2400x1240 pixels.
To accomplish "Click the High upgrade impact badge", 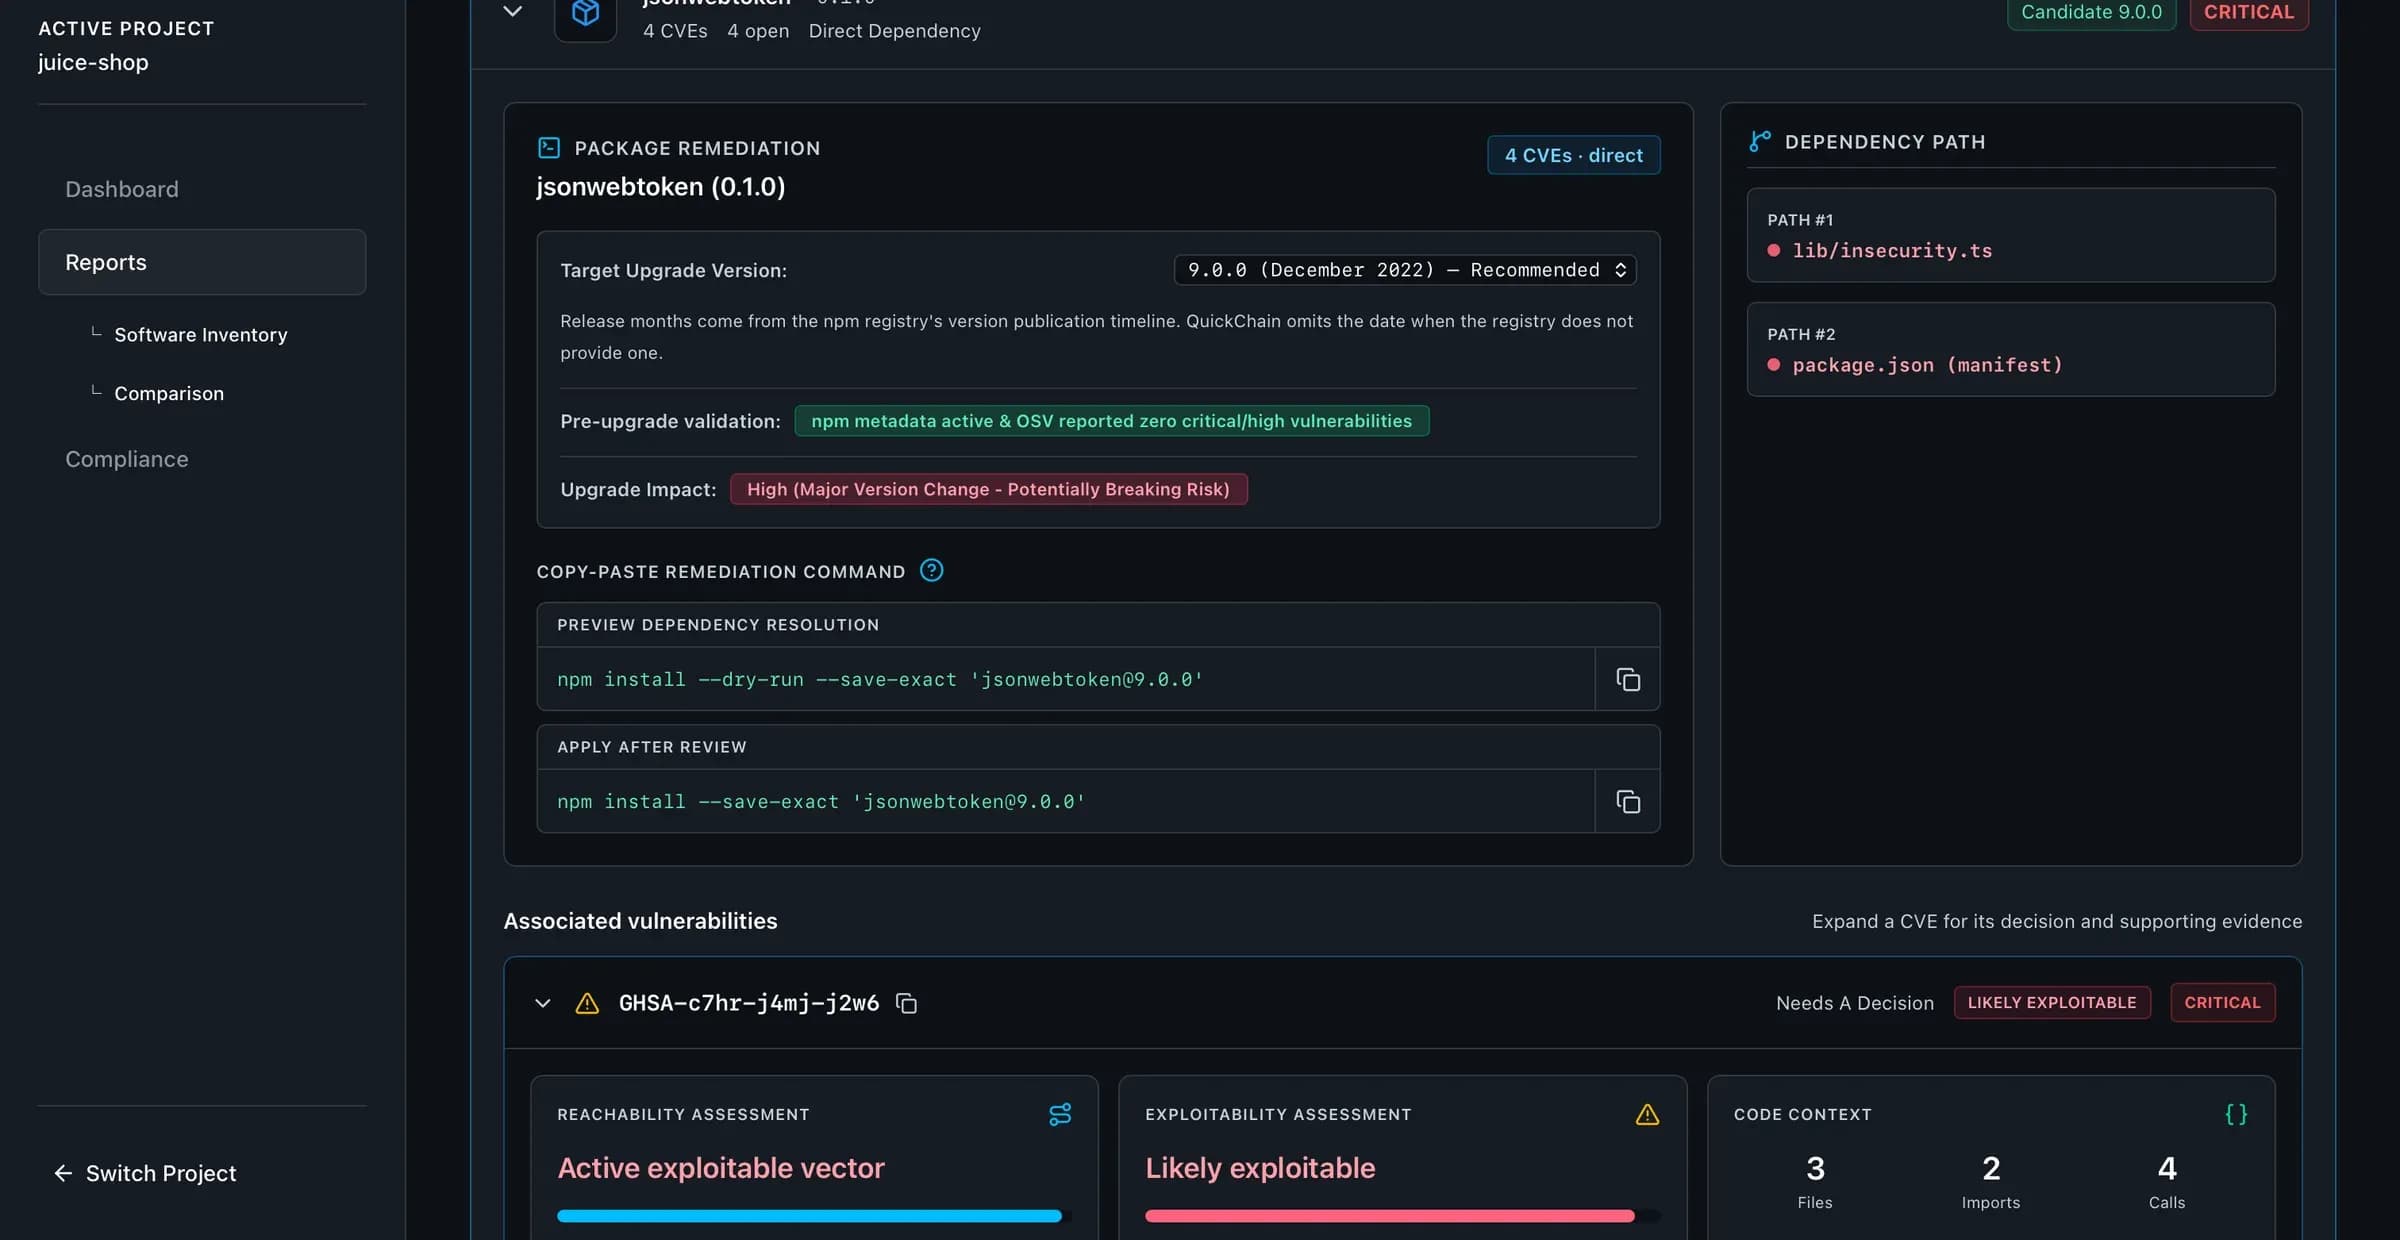I will [988, 489].
